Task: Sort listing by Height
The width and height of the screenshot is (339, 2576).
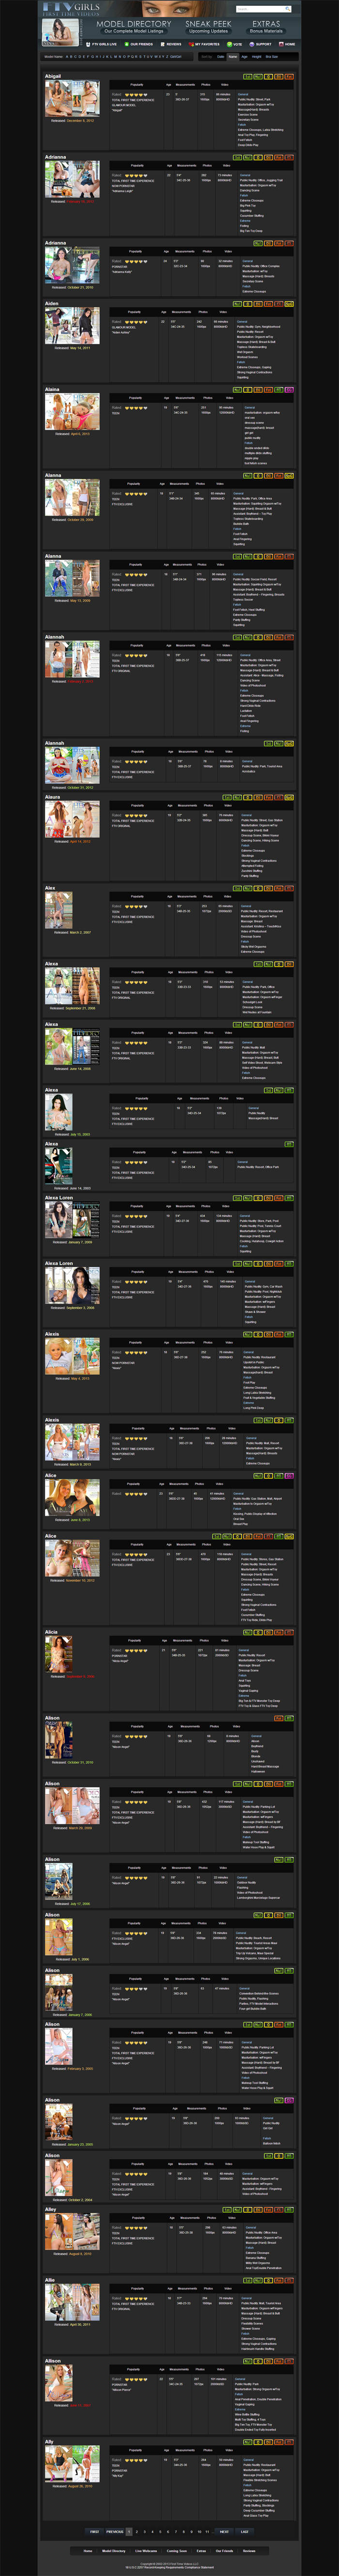Action: coord(256,57)
